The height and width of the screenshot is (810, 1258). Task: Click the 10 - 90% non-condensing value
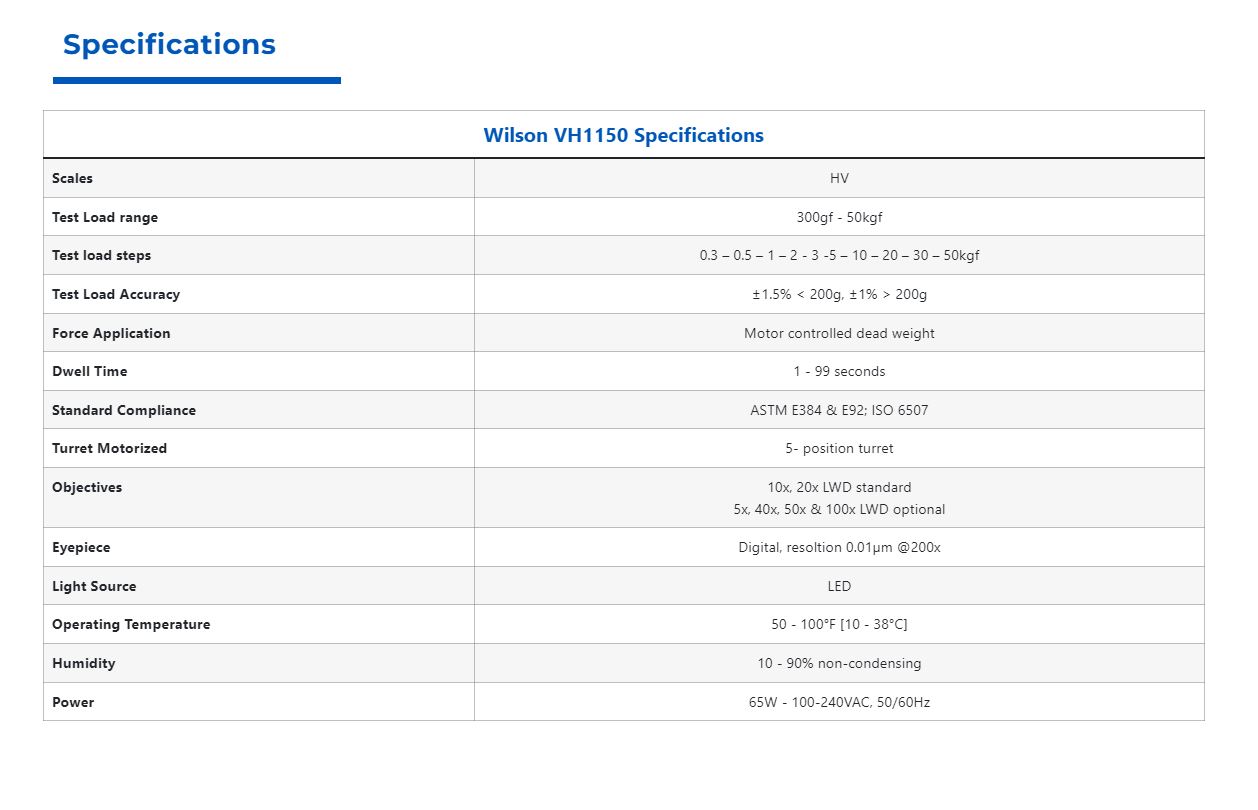(839, 663)
